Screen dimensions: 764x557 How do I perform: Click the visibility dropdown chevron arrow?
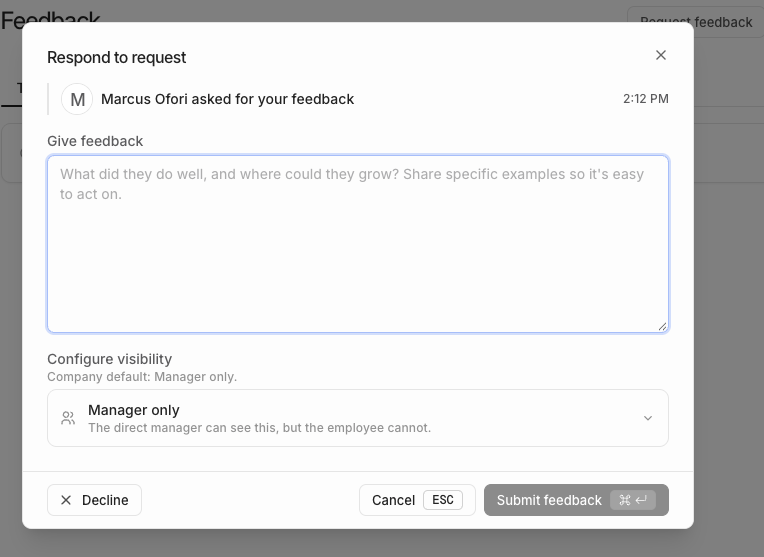coord(648,418)
